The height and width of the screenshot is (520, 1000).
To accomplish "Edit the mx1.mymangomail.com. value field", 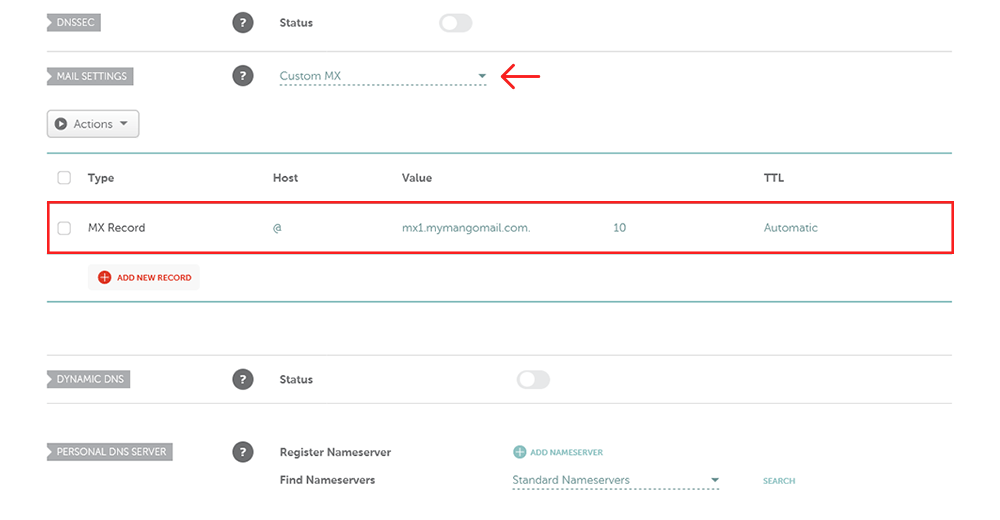I will (466, 228).
